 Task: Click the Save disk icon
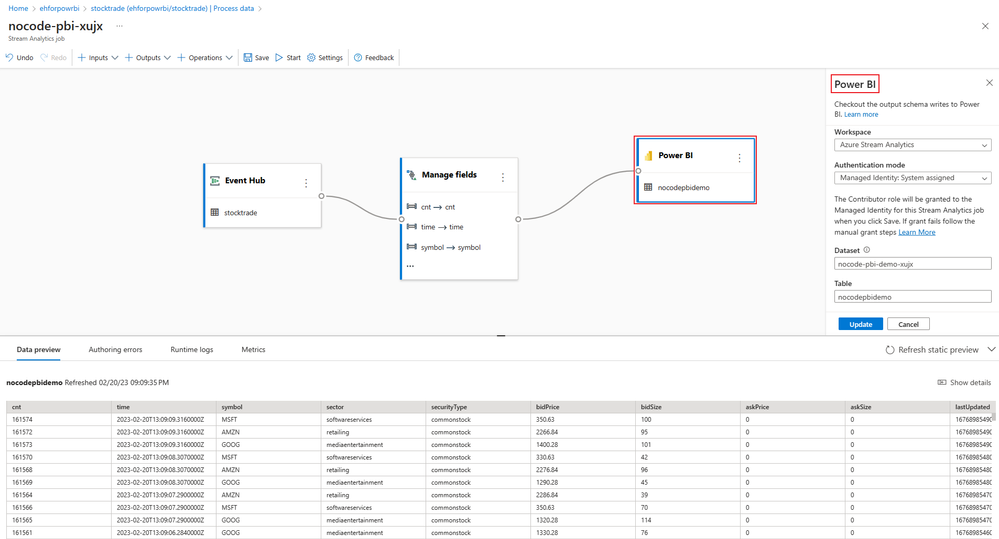[x=248, y=57]
